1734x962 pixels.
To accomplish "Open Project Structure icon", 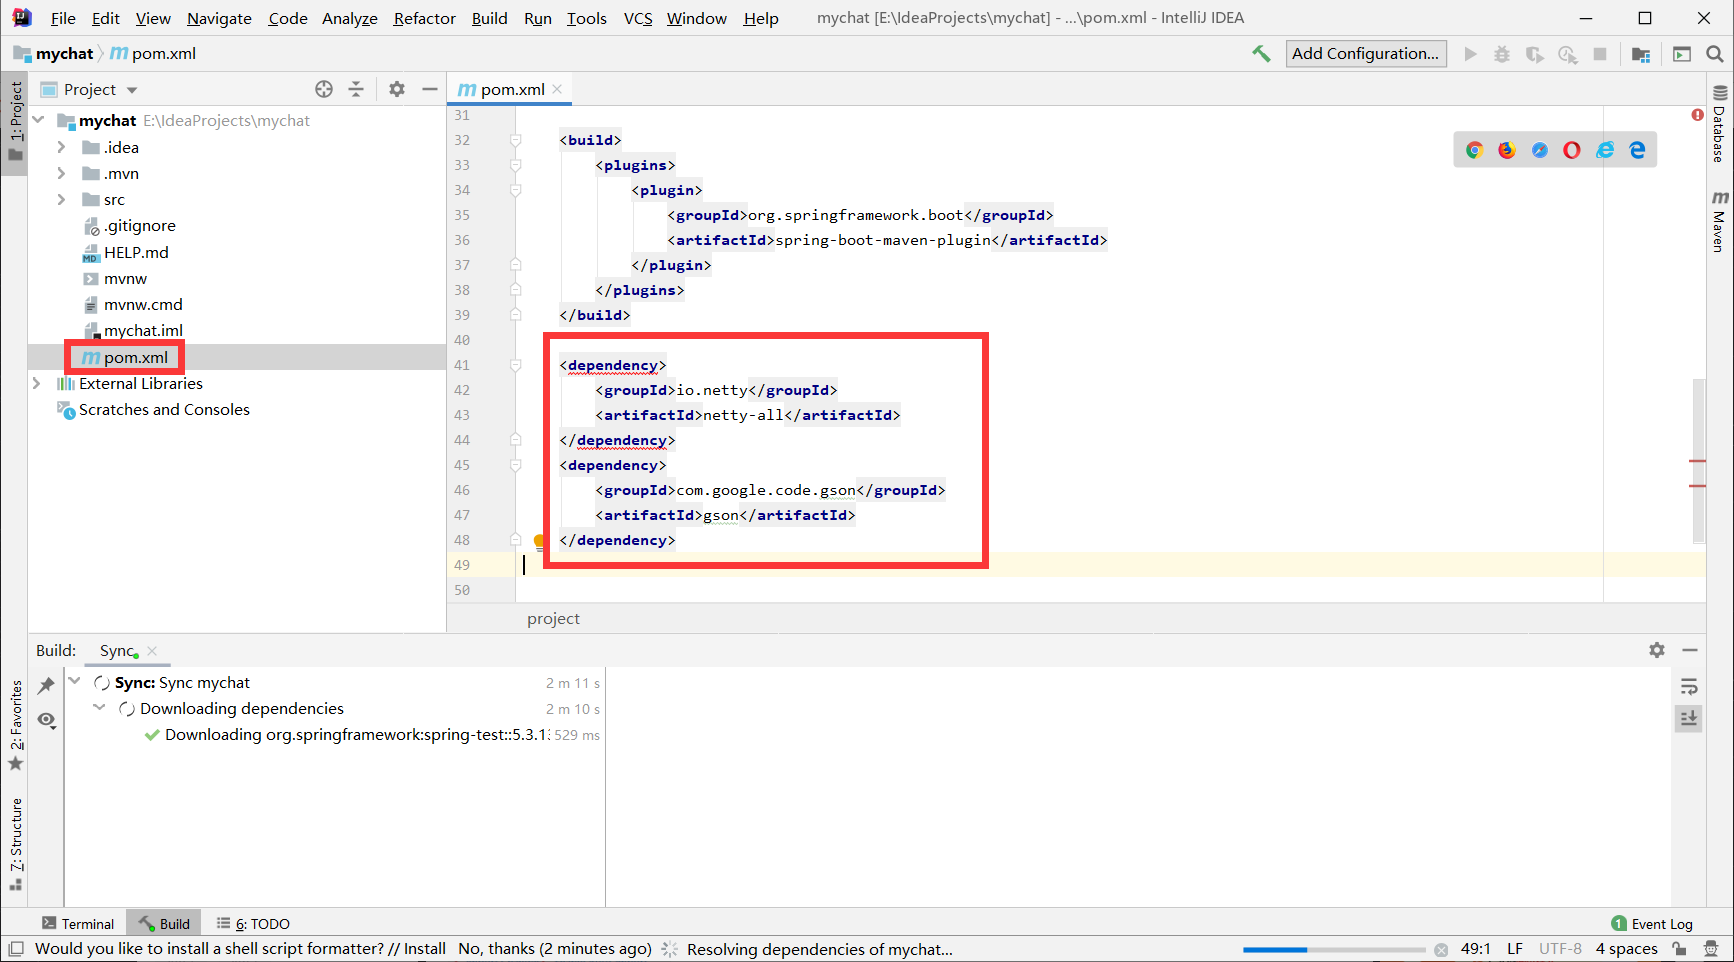I will click(1641, 54).
